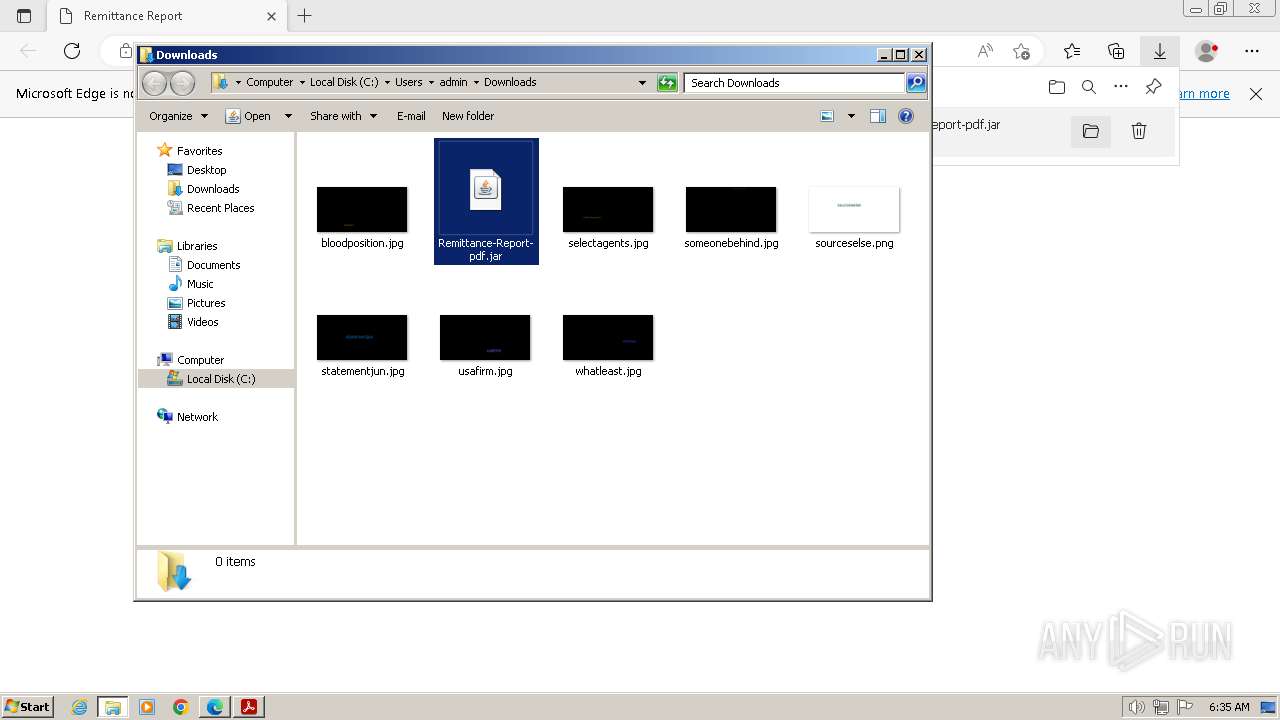The height and width of the screenshot is (720, 1280).
Task: Open Downloads in navigation pane
Action: 213,189
